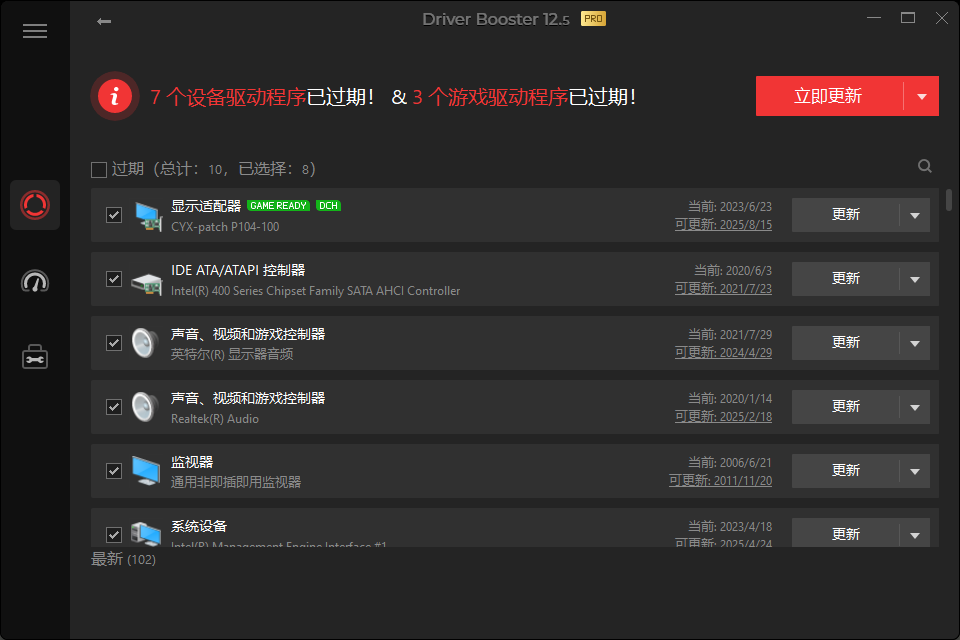Select the 通用非即插即用监视器 text

[x=236, y=482]
